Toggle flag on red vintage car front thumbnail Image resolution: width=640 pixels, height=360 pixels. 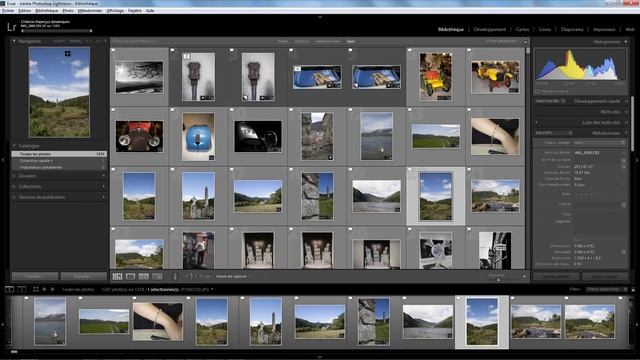113,110
